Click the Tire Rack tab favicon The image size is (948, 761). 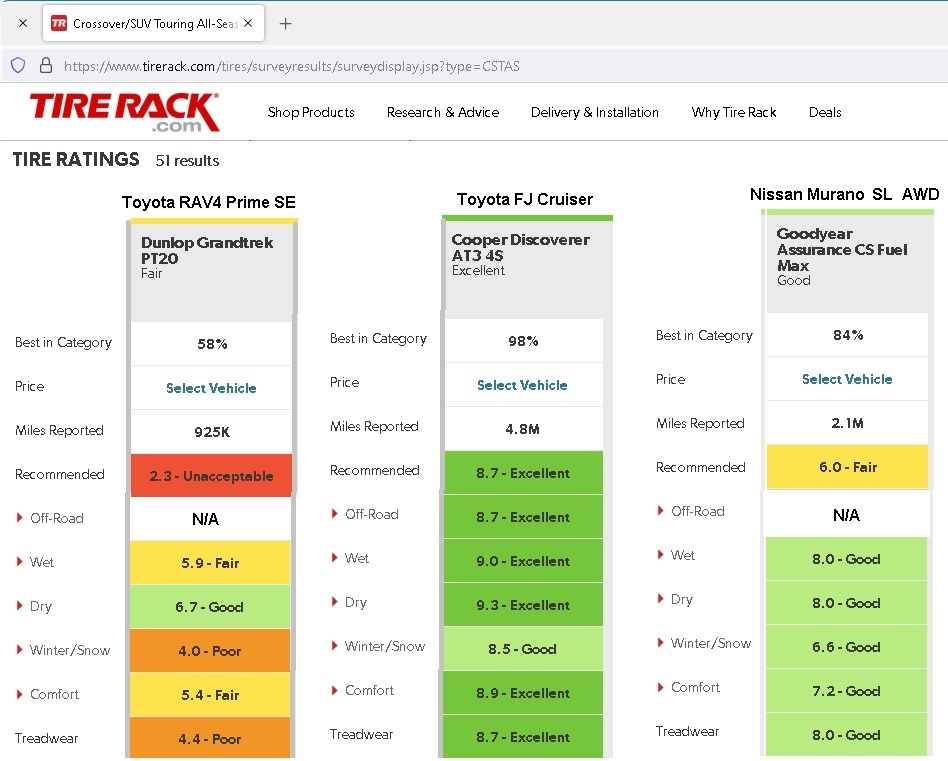(x=59, y=24)
